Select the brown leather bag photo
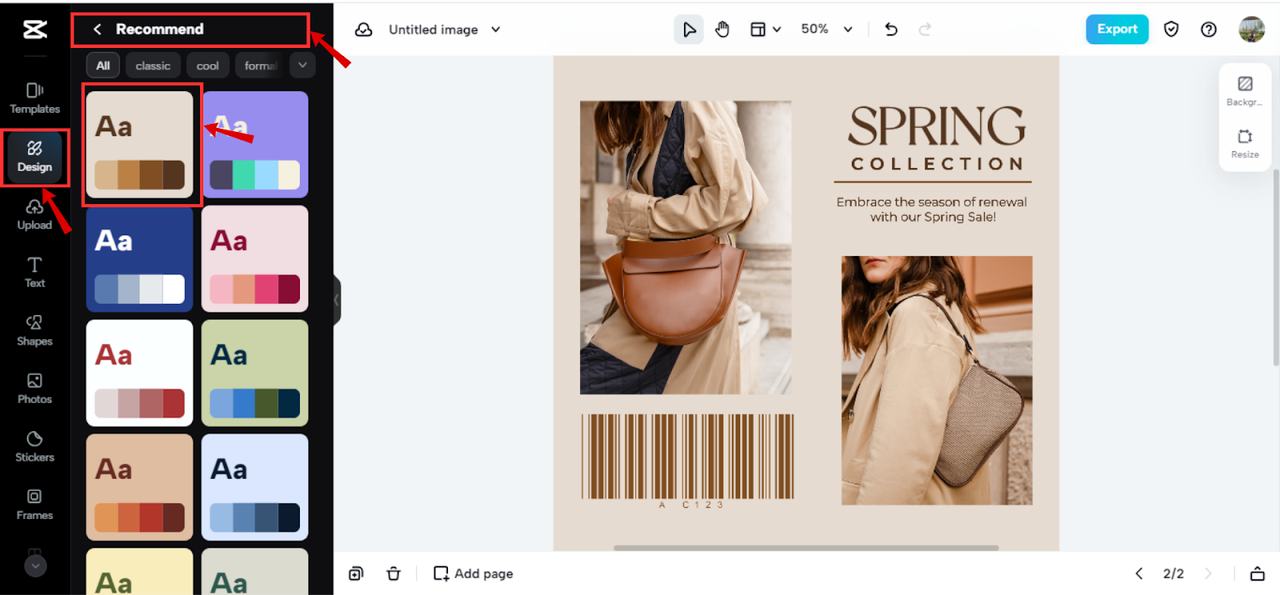The width and height of the screenshot is (1280, 595). 686,247
